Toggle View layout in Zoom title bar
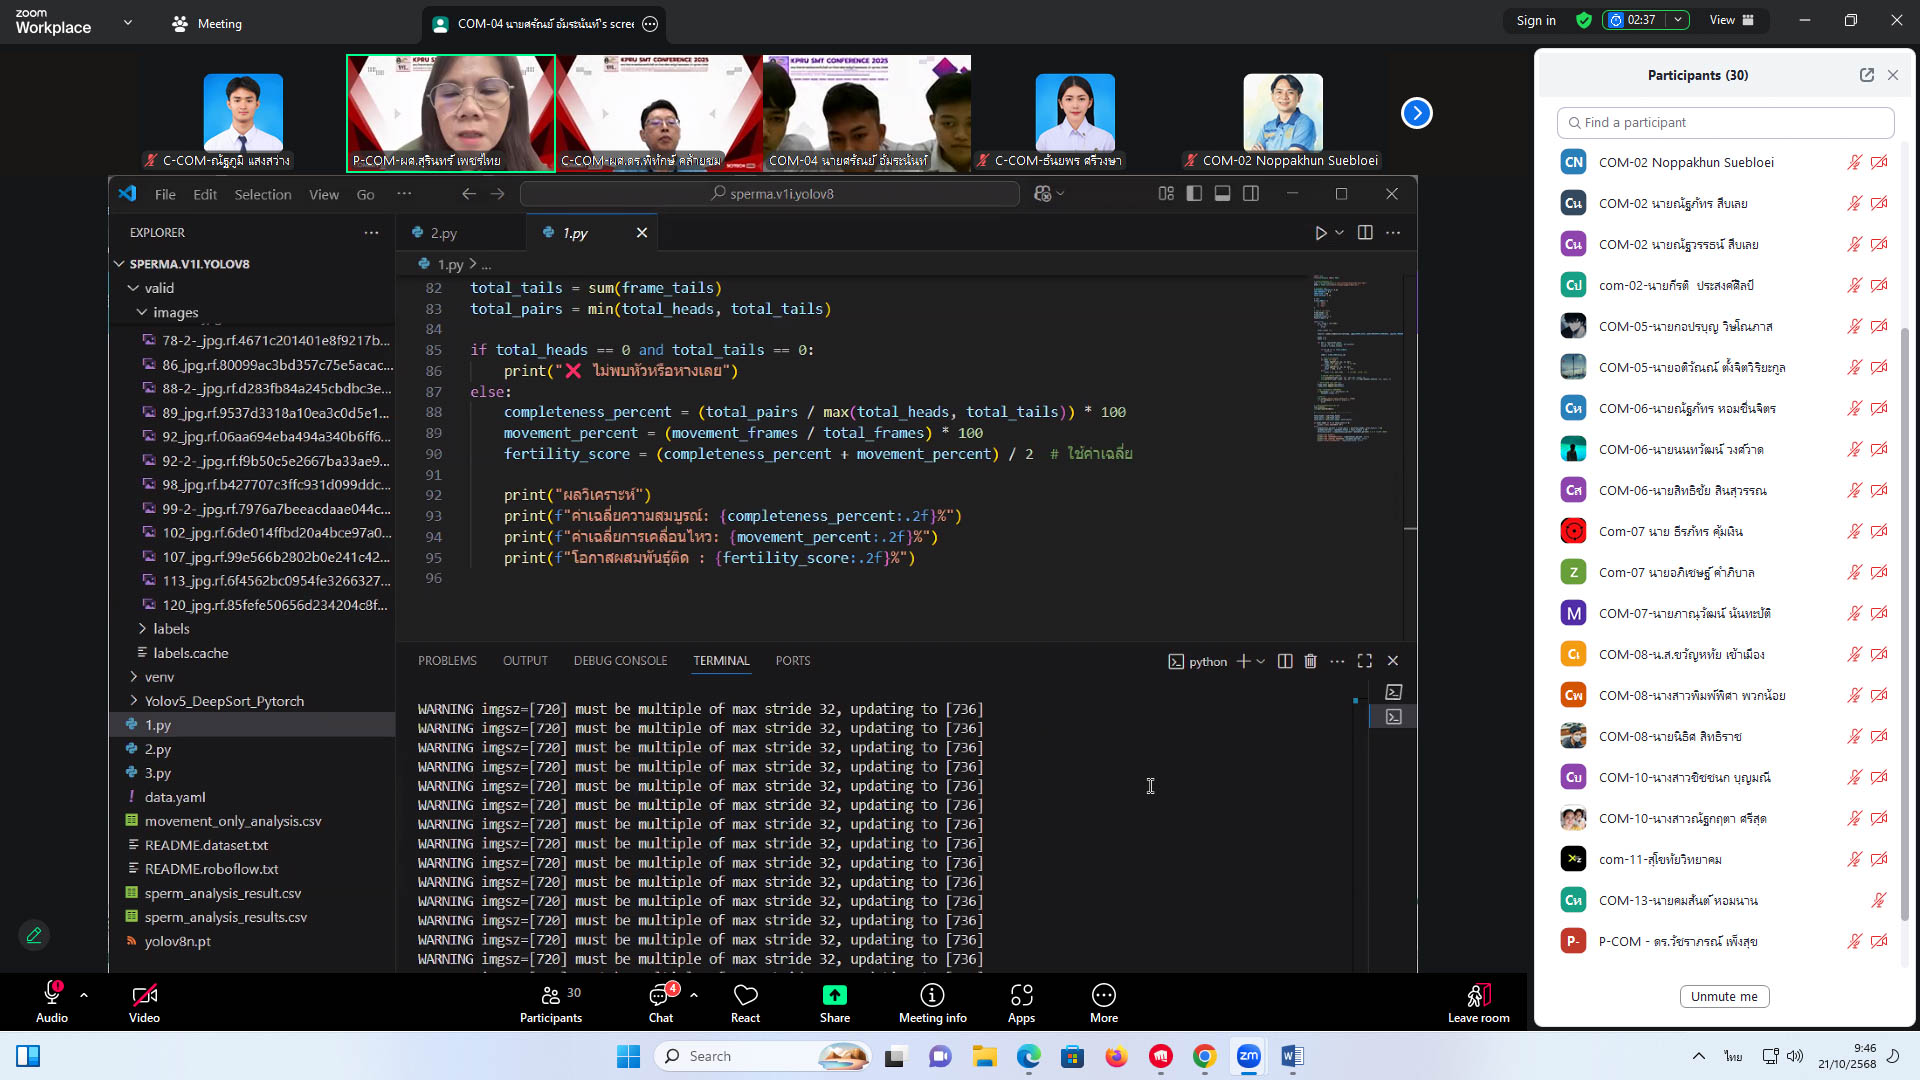The height and width of the screenshot is (1080, 1920). (x=1731, y=20)
